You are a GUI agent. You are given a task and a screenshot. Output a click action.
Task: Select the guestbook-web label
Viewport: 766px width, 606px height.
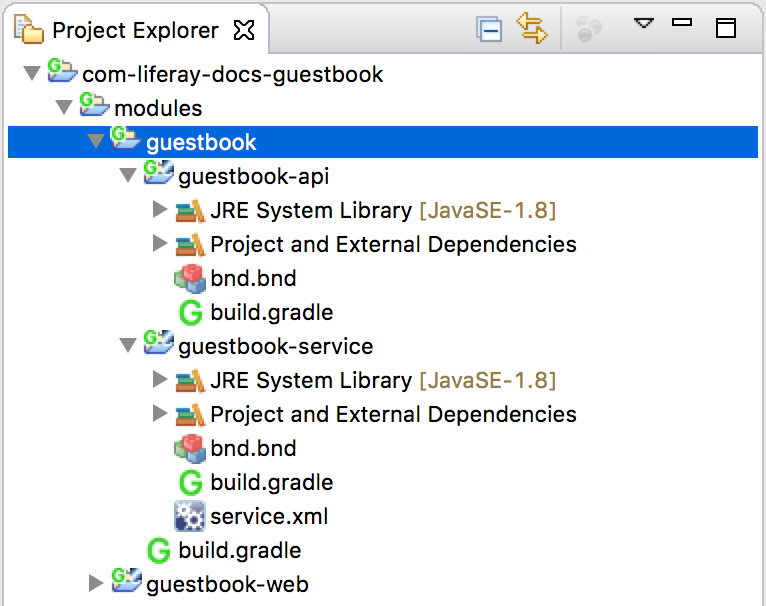pos(227,584)
